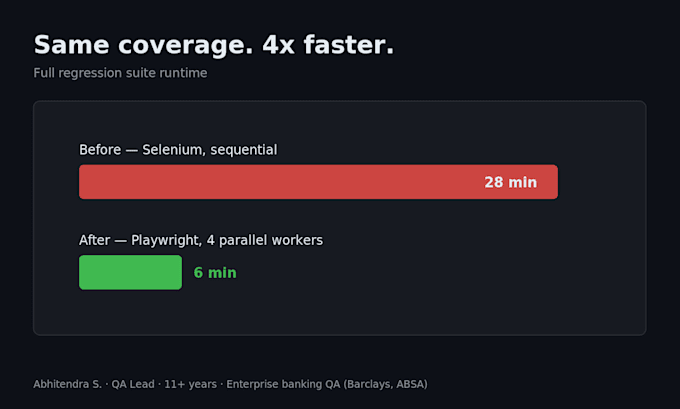The height and width of the screenshot is (409, 680).
Task: Click the "Full regression suite runtime" subtitle
Action: [120, 73]
